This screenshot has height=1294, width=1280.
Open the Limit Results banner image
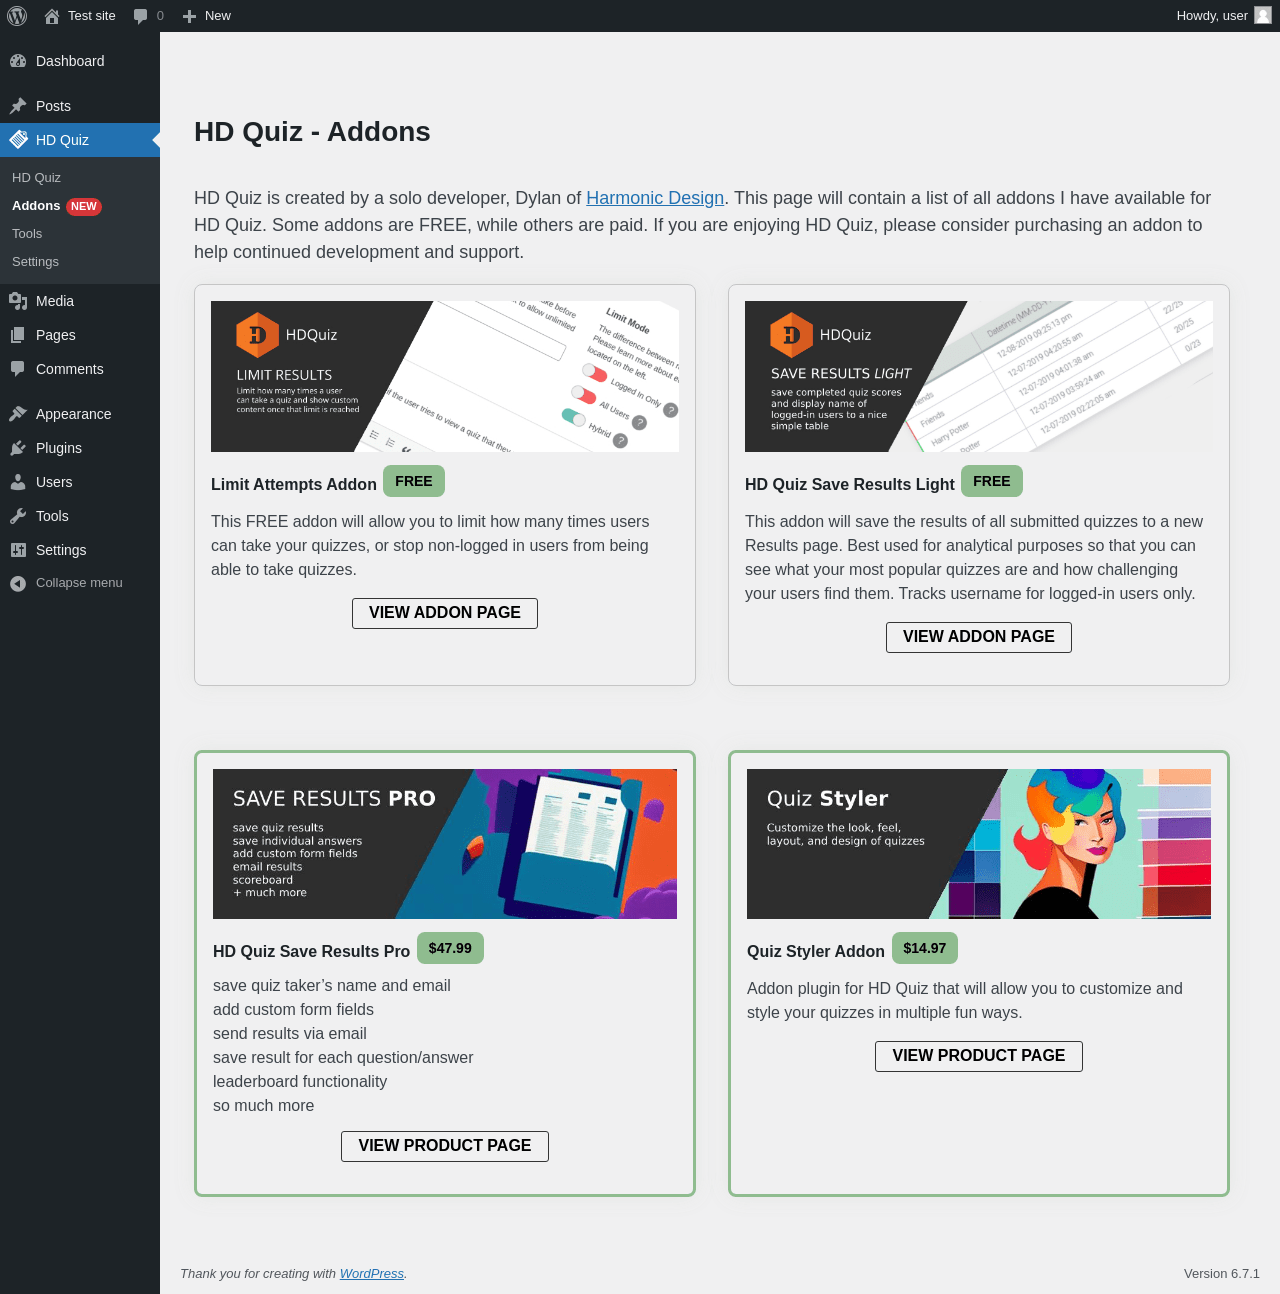[x=445, y=376]
